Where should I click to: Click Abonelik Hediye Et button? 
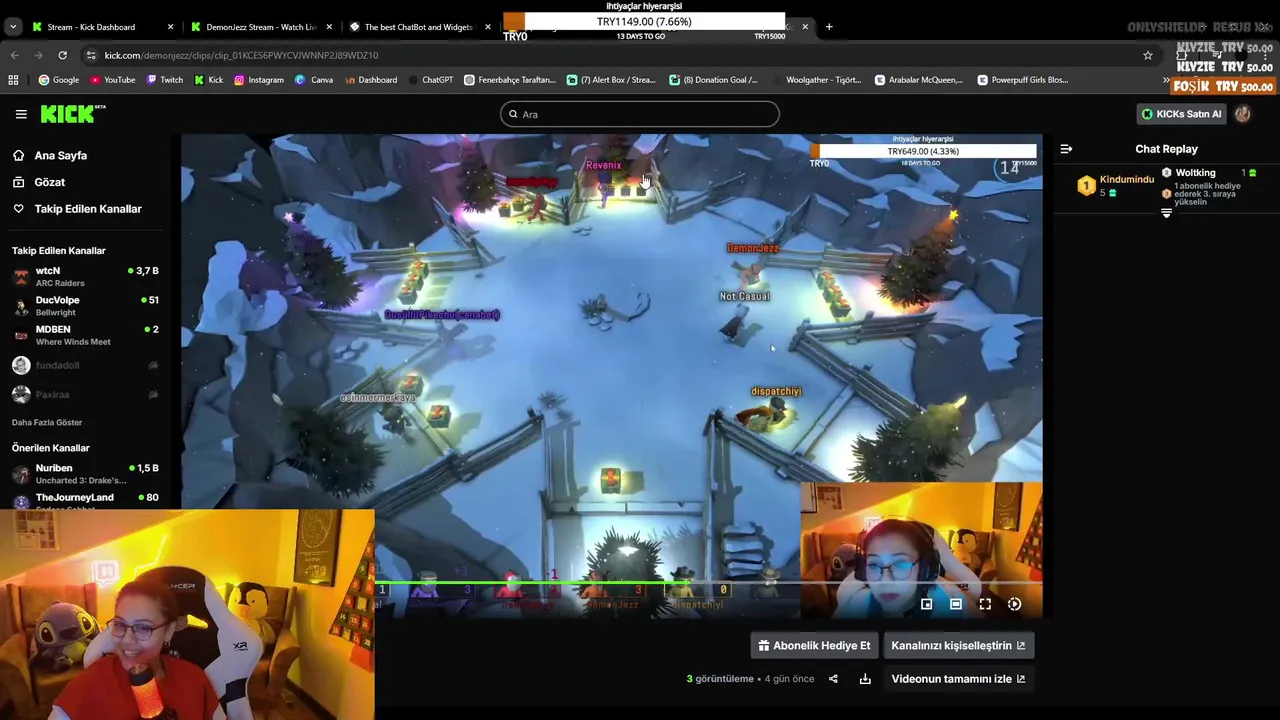tap(814, 645)
